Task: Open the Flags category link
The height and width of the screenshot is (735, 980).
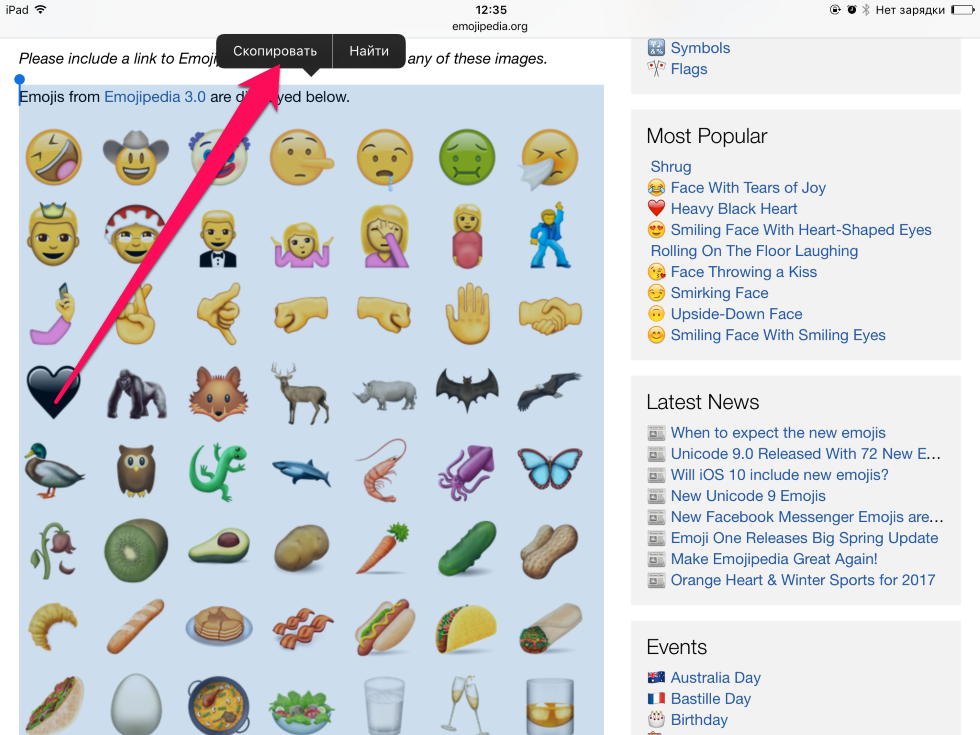Action: click(x=688, y=69)
